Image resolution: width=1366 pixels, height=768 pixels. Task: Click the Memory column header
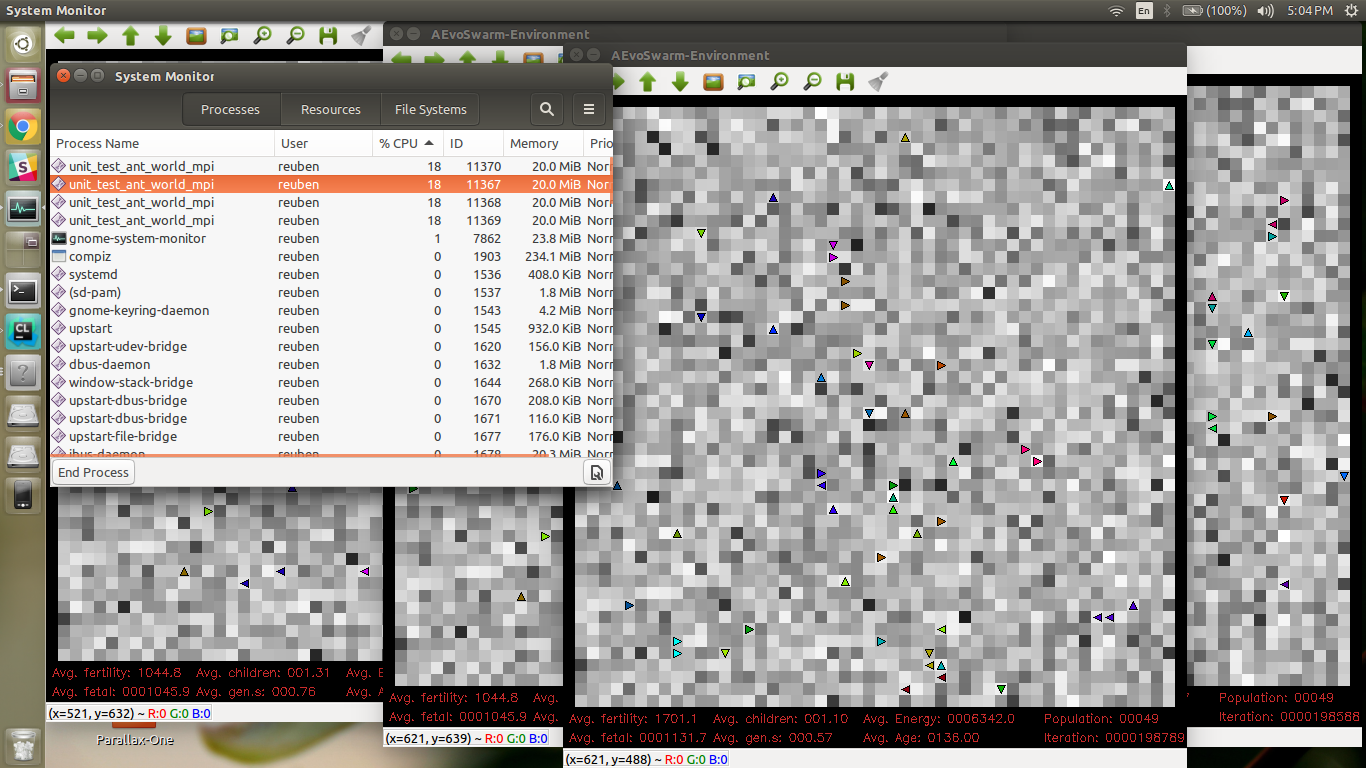tap(534, 144)
